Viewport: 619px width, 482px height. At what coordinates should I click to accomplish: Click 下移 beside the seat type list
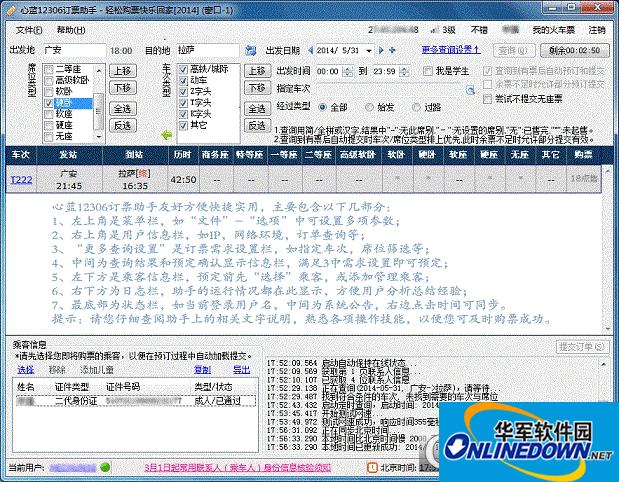tap(123, 88)
